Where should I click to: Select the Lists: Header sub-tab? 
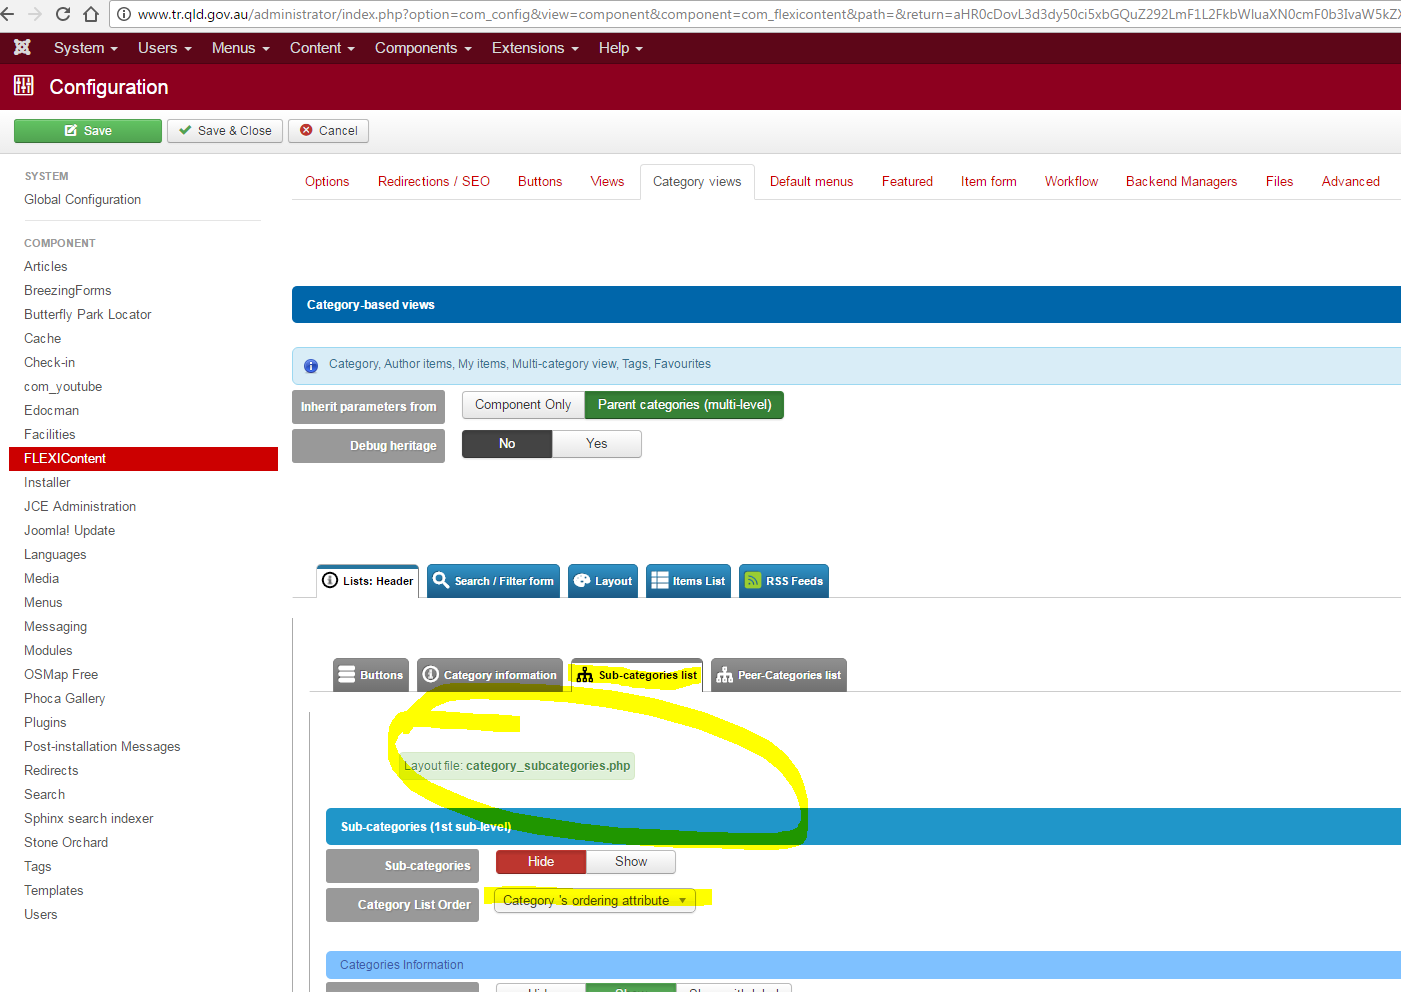[368, 581]
